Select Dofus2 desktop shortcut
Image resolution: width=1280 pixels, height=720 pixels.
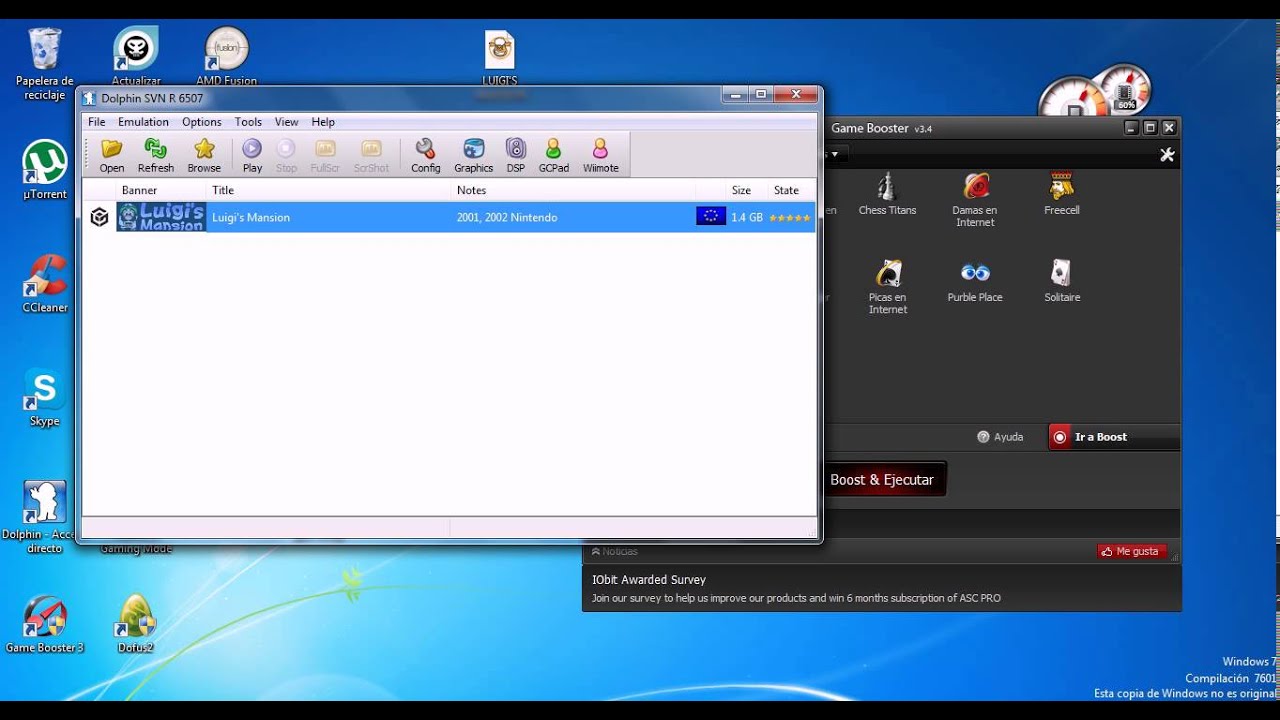coord(135,624)
